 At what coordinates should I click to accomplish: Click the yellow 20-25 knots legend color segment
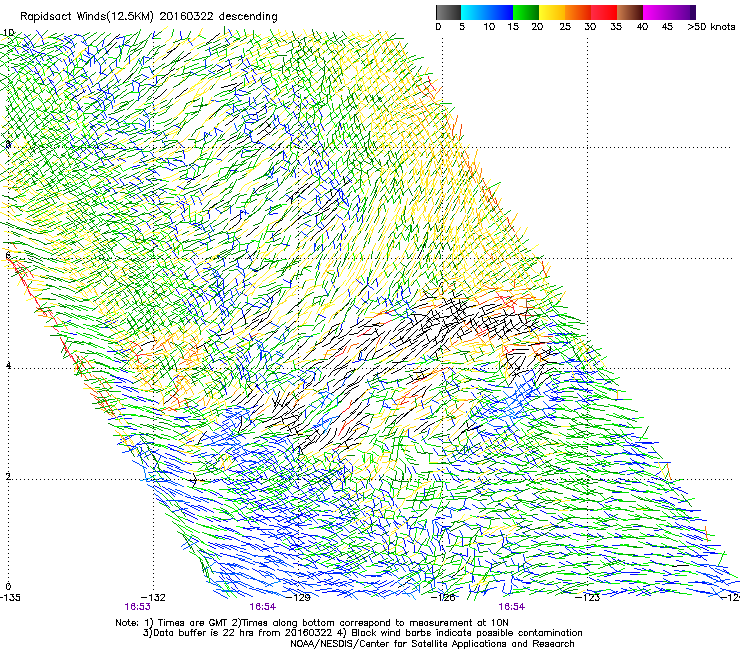552,12
